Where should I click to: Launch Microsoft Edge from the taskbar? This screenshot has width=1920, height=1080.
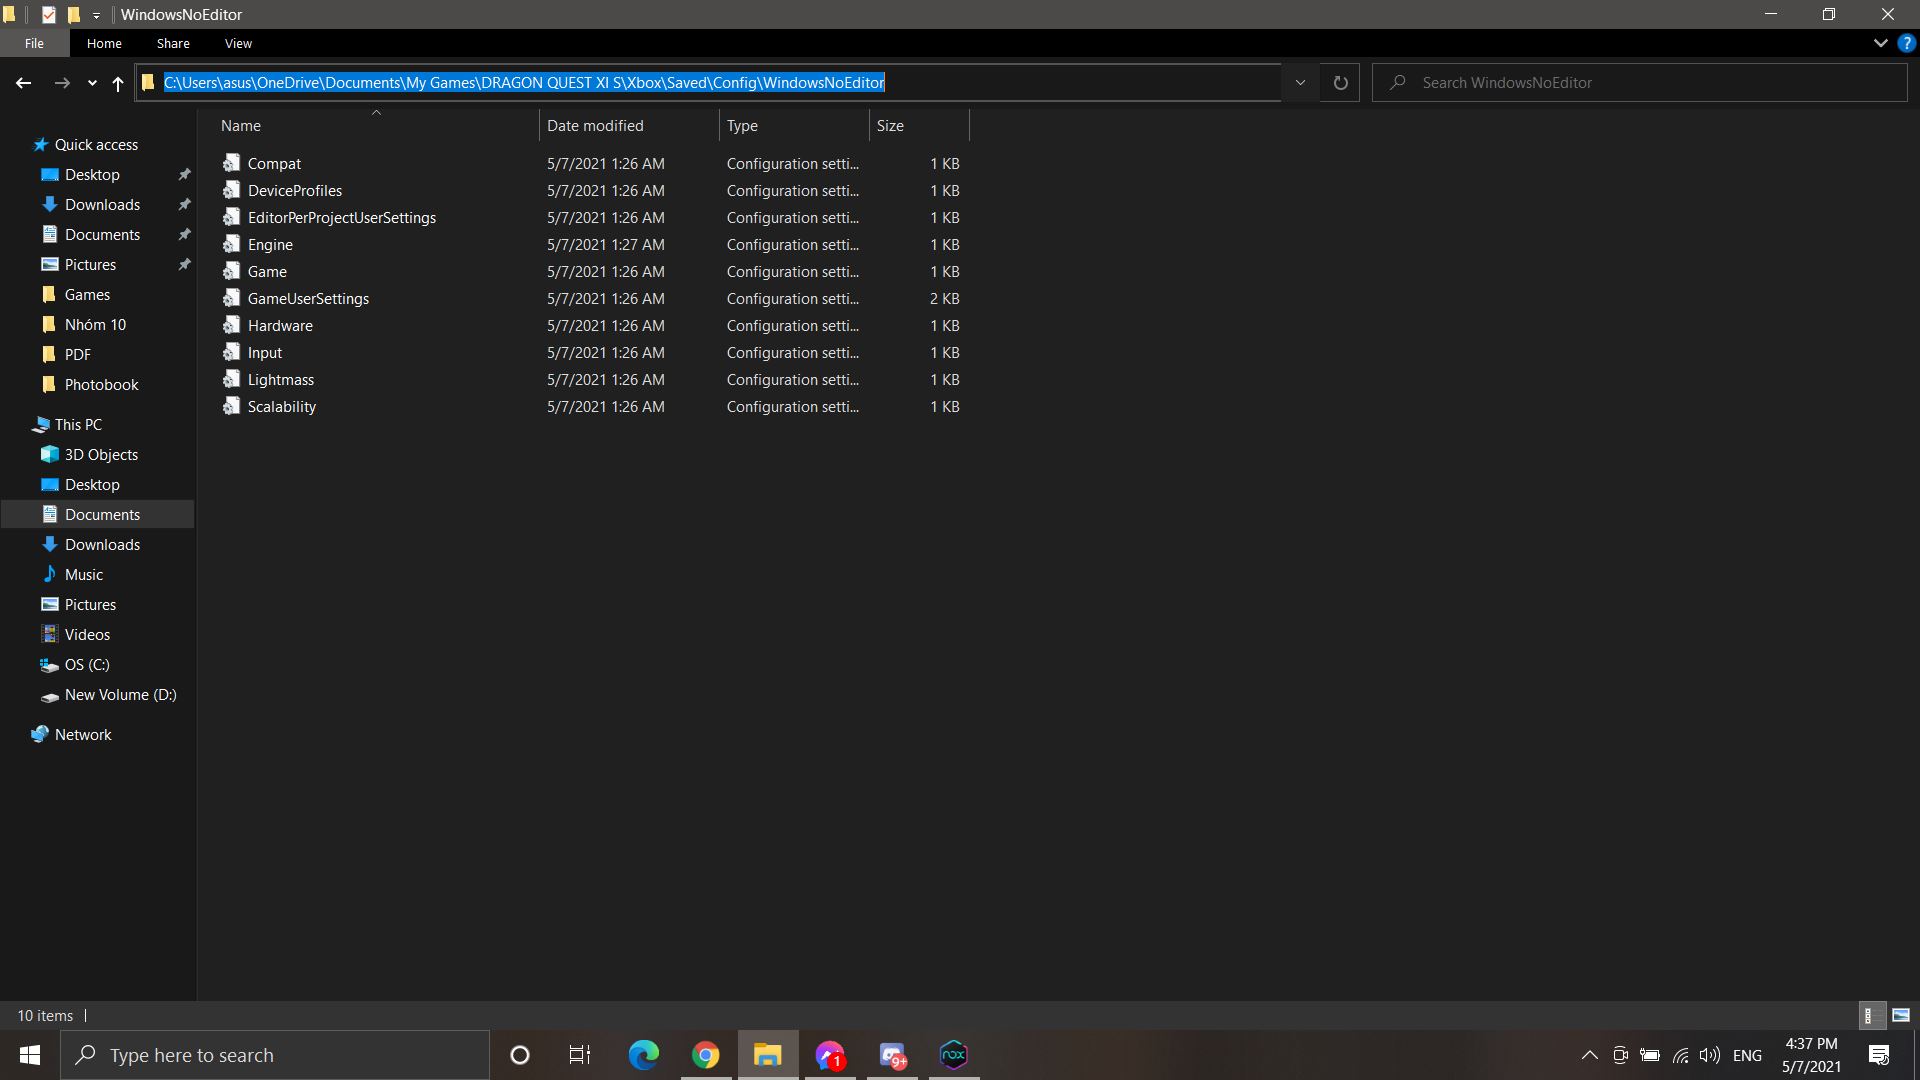(643, 1055)
